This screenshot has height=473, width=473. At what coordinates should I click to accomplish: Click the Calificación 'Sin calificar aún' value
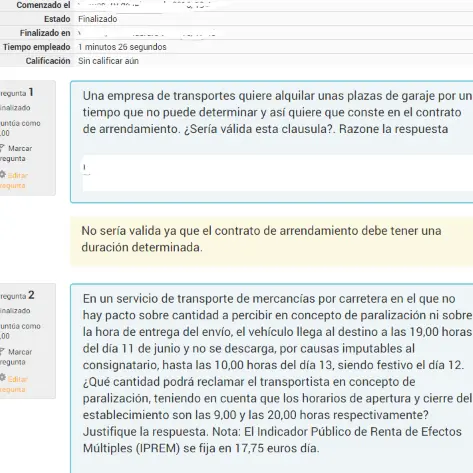click(x=108, y=61)
